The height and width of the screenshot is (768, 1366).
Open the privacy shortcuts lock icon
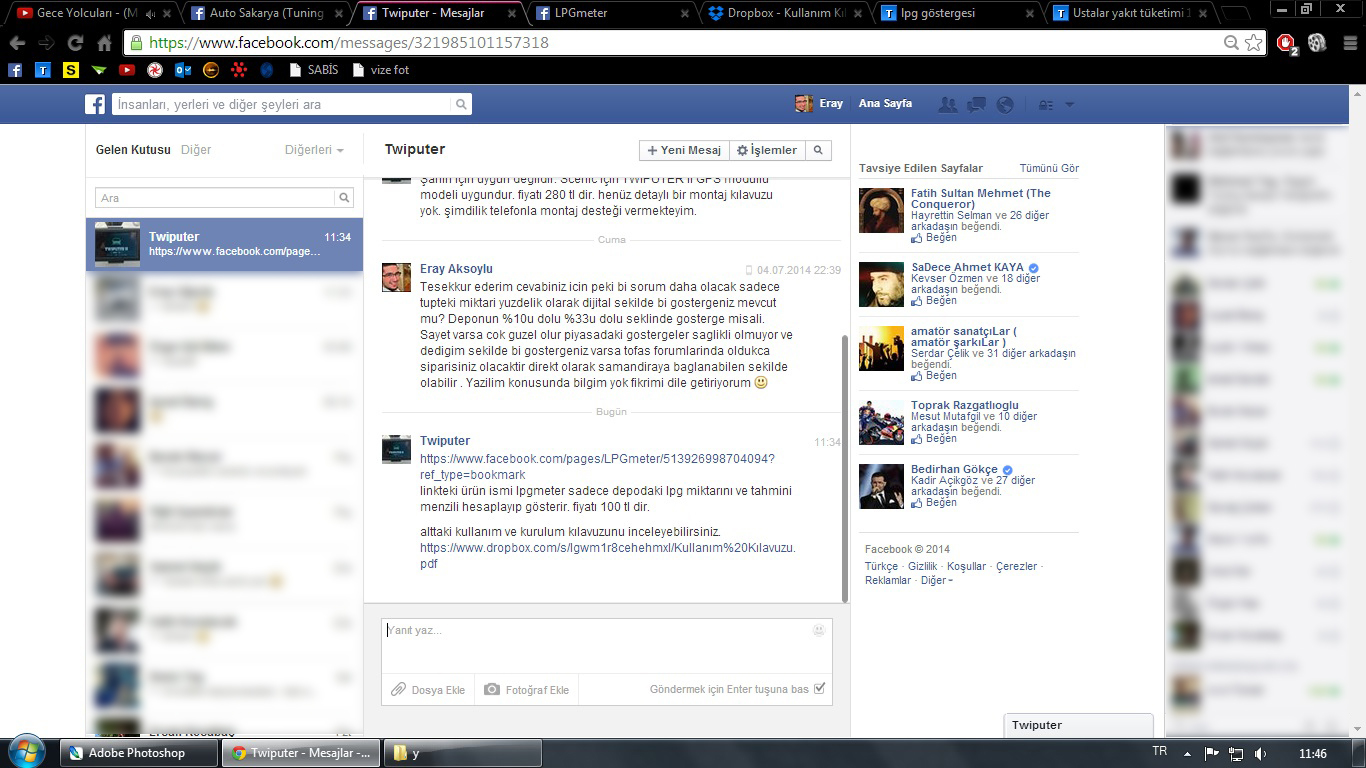coord(1048,104)
